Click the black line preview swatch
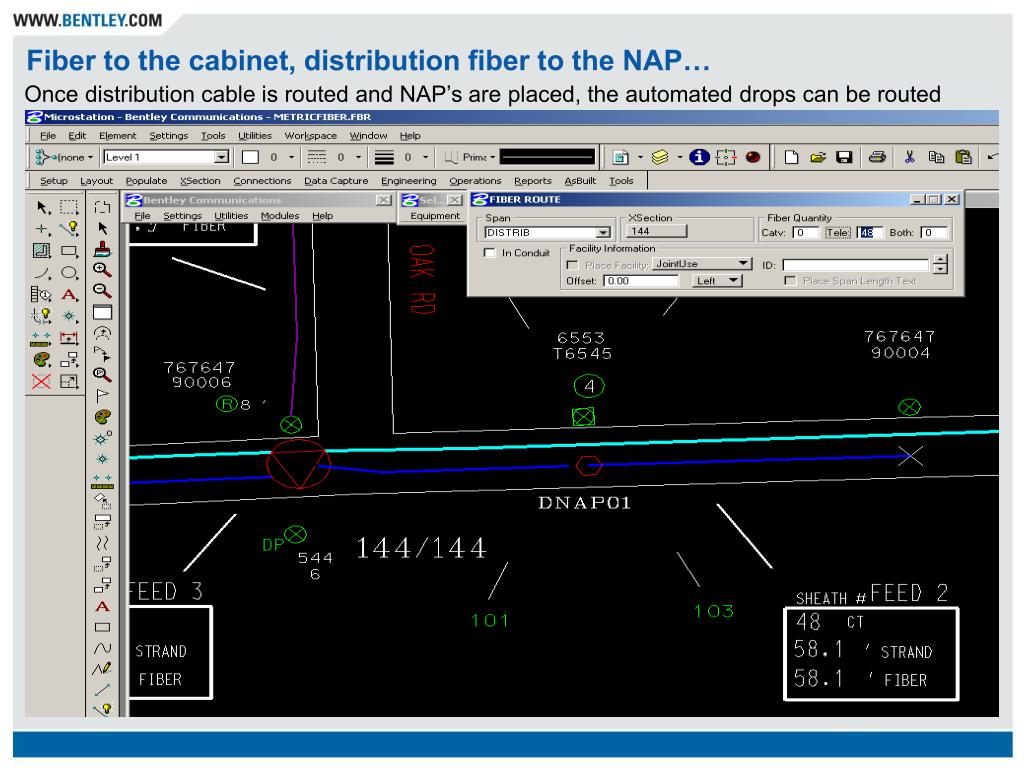 (547, 157)
